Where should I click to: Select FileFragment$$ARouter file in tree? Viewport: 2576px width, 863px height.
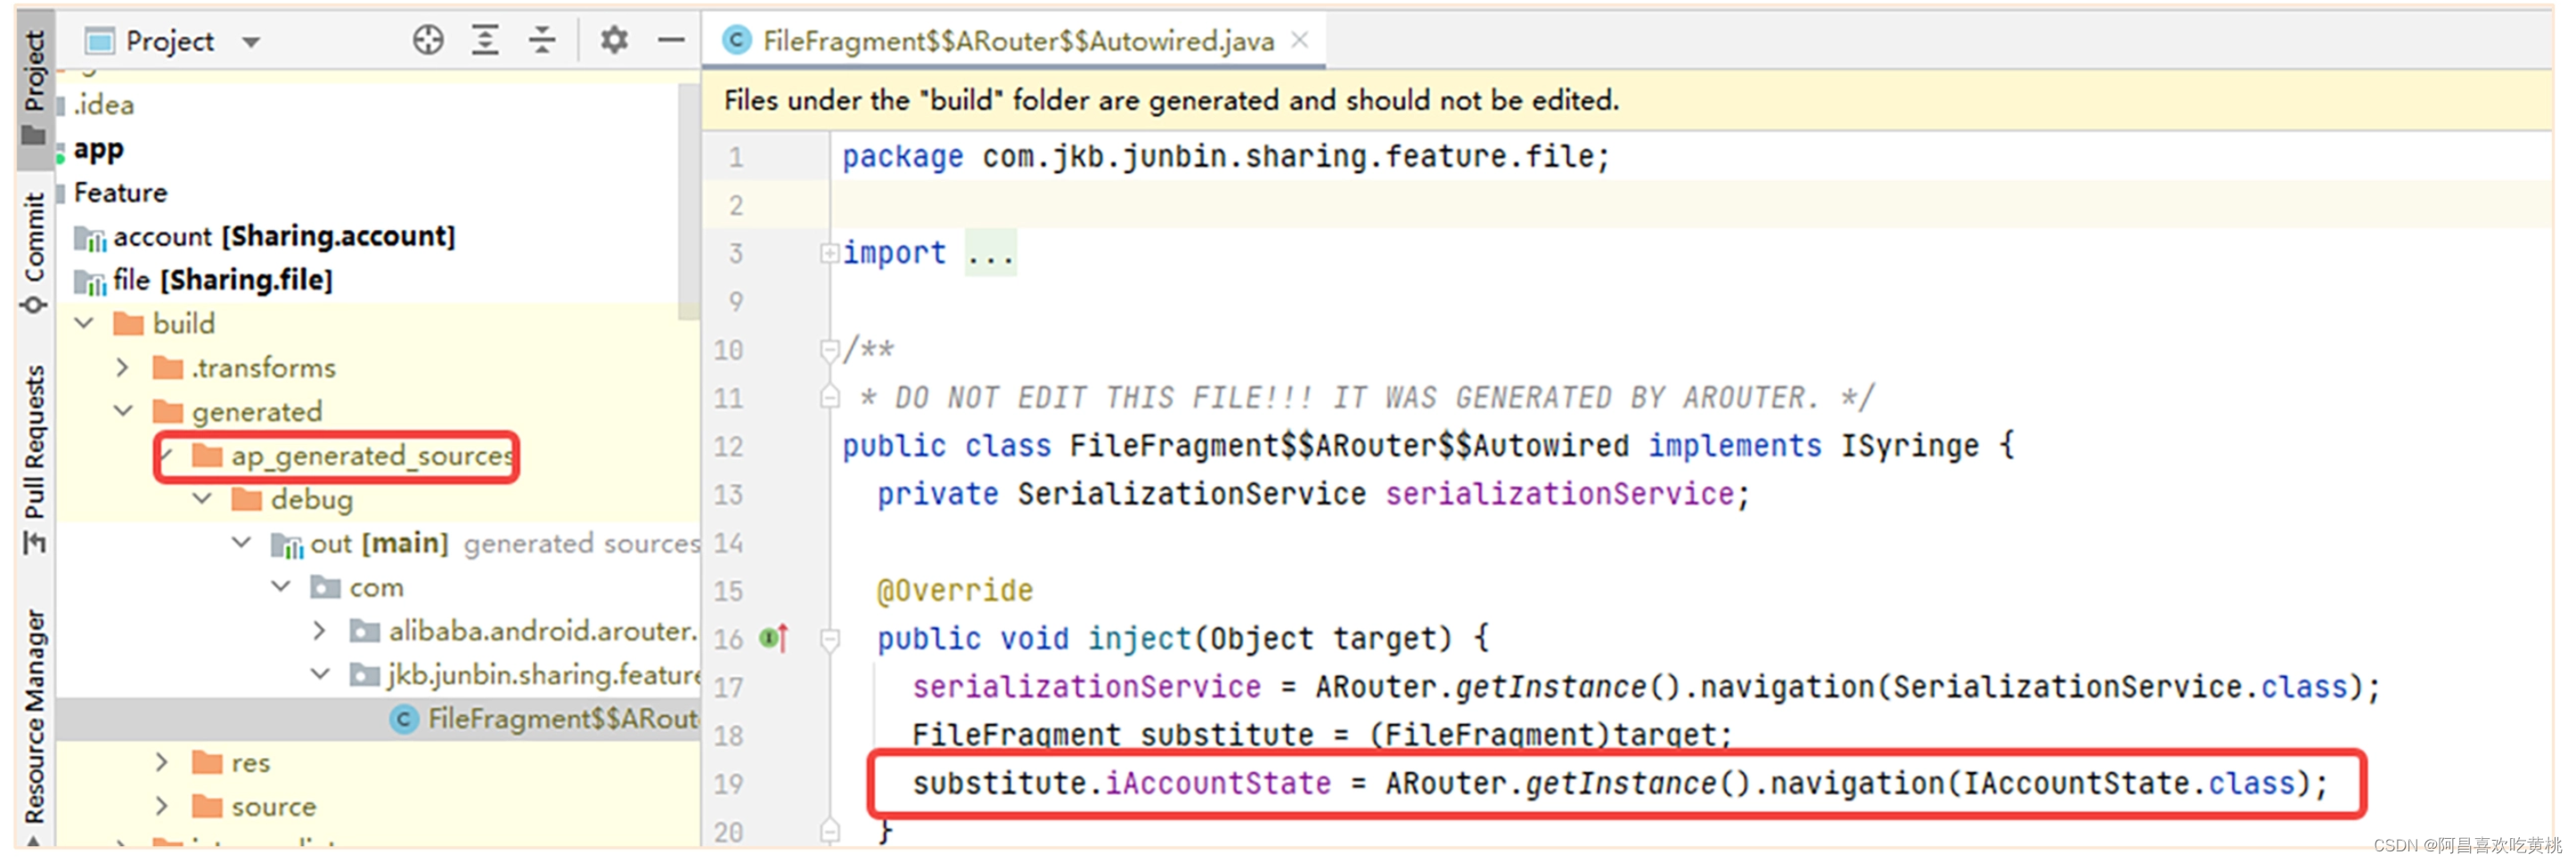[378, 718]
